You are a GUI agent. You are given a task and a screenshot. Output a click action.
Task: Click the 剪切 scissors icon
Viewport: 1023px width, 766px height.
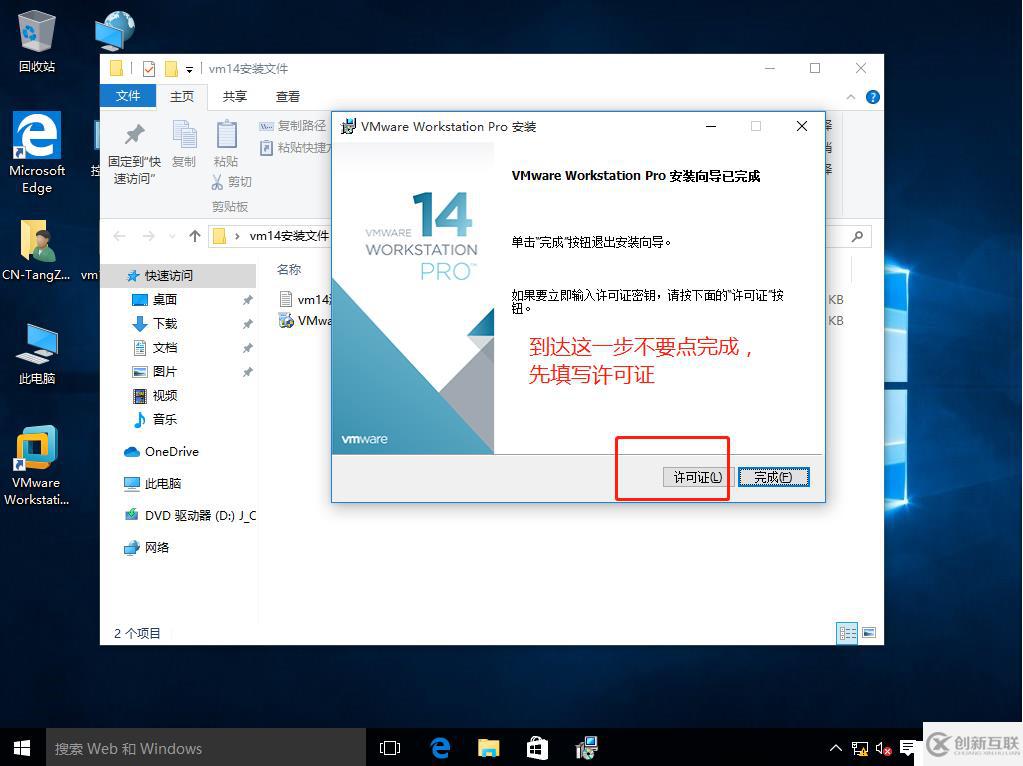click(x=218, y=182)
